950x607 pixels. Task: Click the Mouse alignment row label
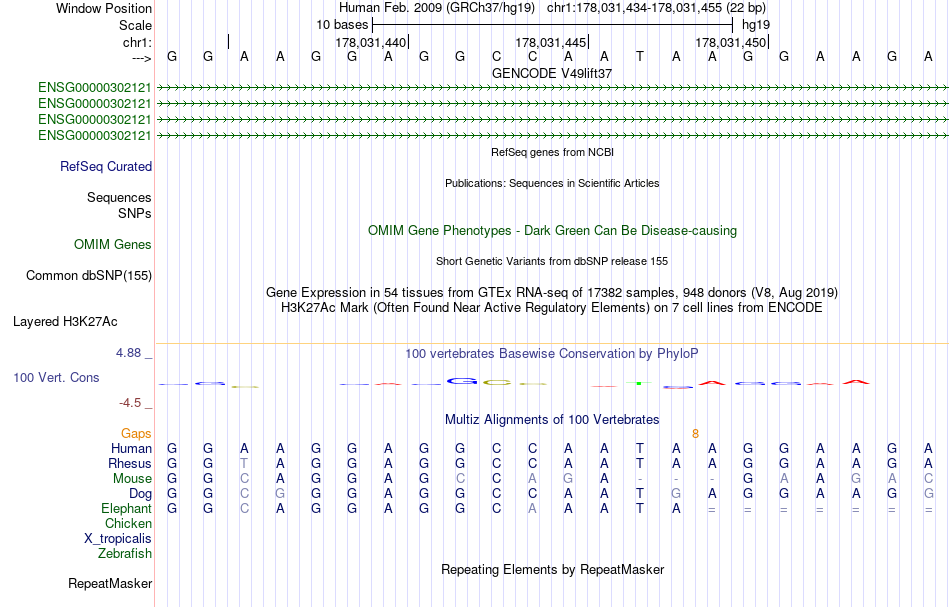click(x=132, y=479)
